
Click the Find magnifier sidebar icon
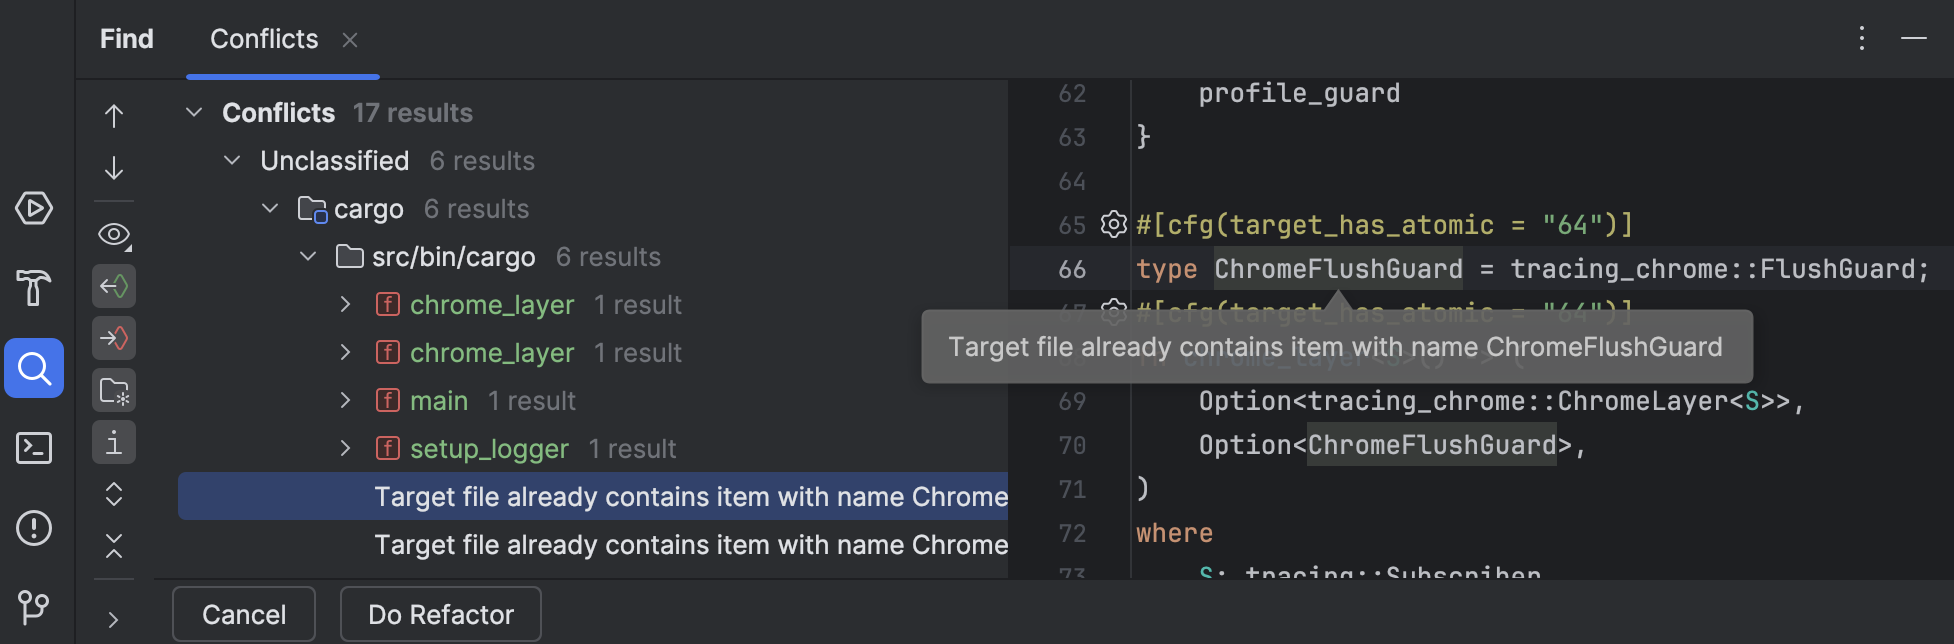34,368
